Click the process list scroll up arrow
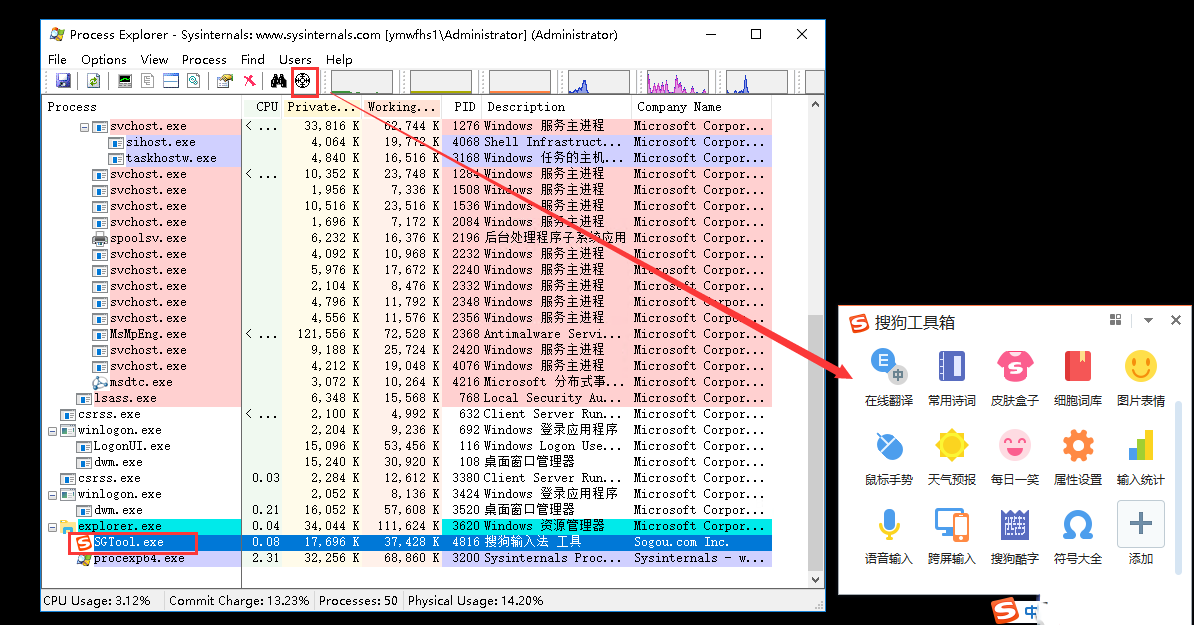 coord(816,104)
